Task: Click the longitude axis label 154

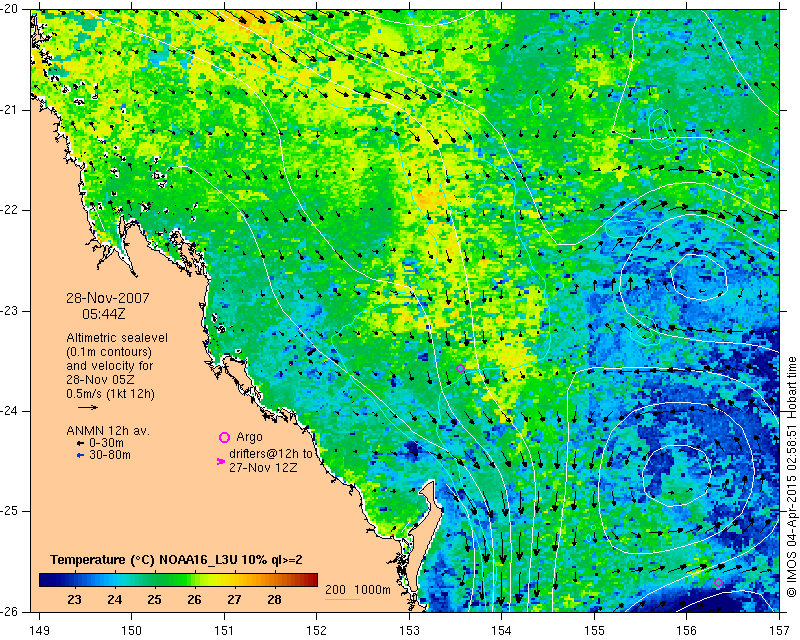Action: [x=502, y=631]
